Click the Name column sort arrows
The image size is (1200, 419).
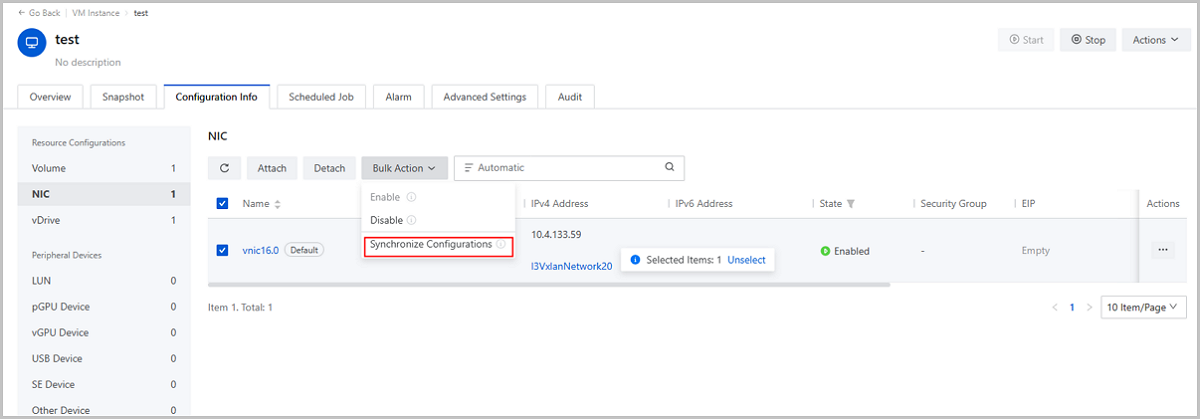click(277, 204)
